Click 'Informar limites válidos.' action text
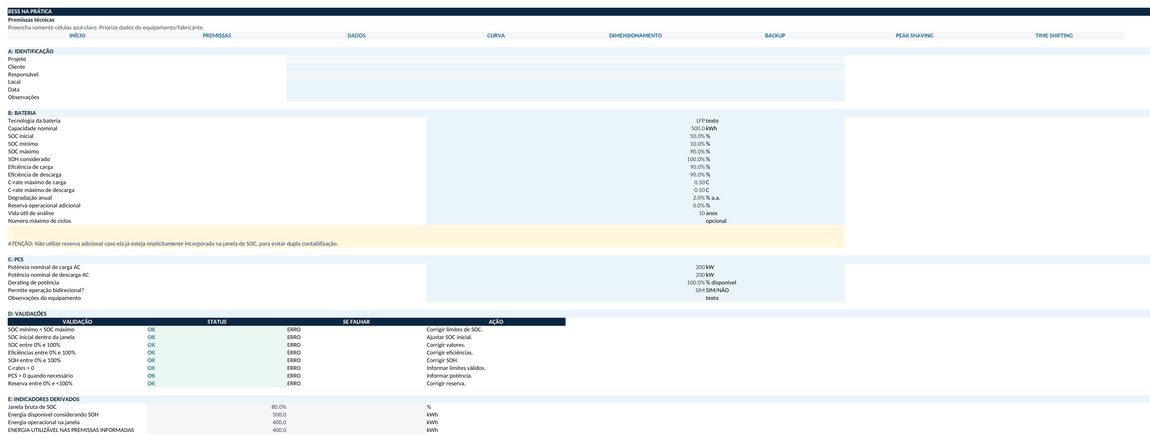Screen dimensions: 1150x440 click(x=455, y=368)
